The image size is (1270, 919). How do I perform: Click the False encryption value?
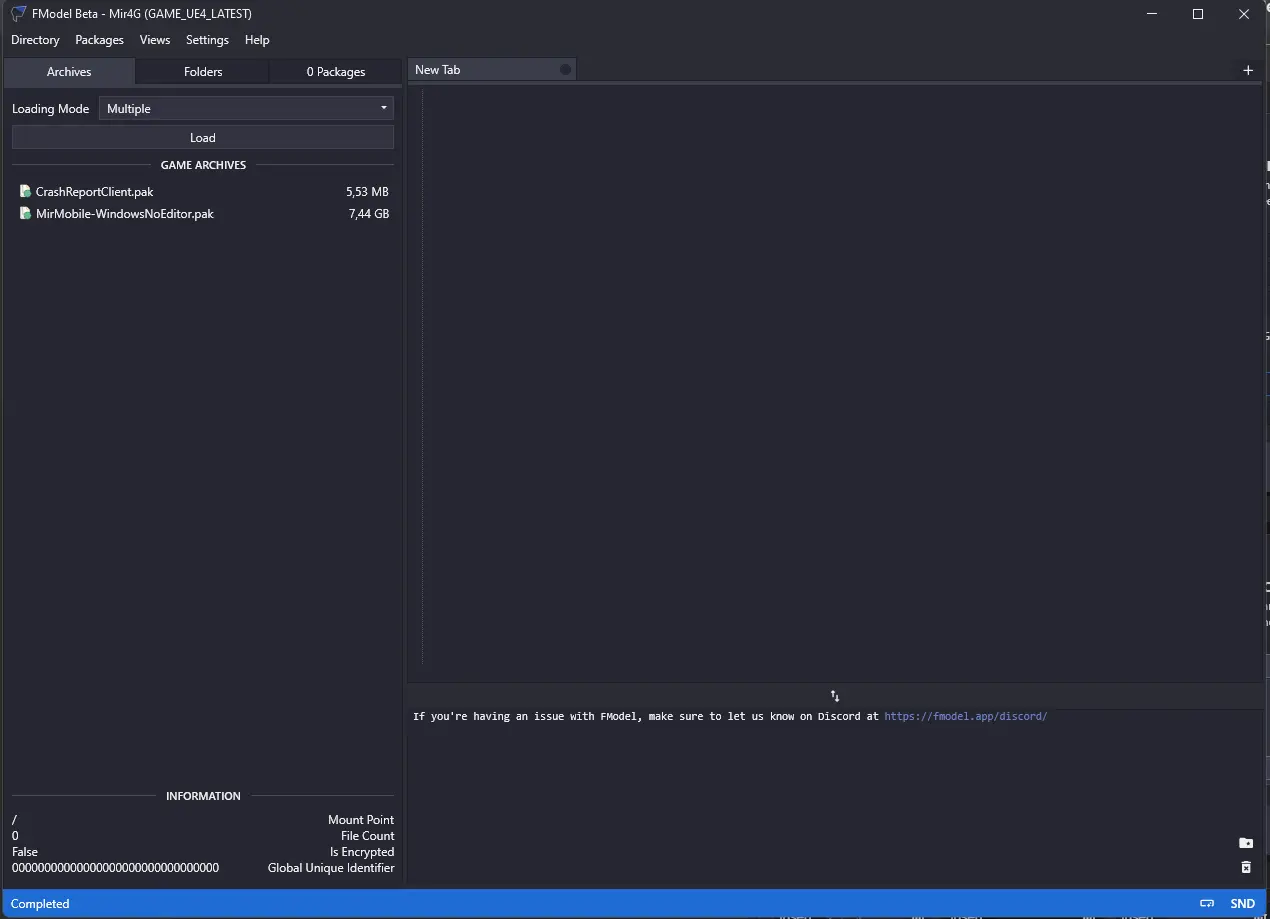[x=25, y=852]
